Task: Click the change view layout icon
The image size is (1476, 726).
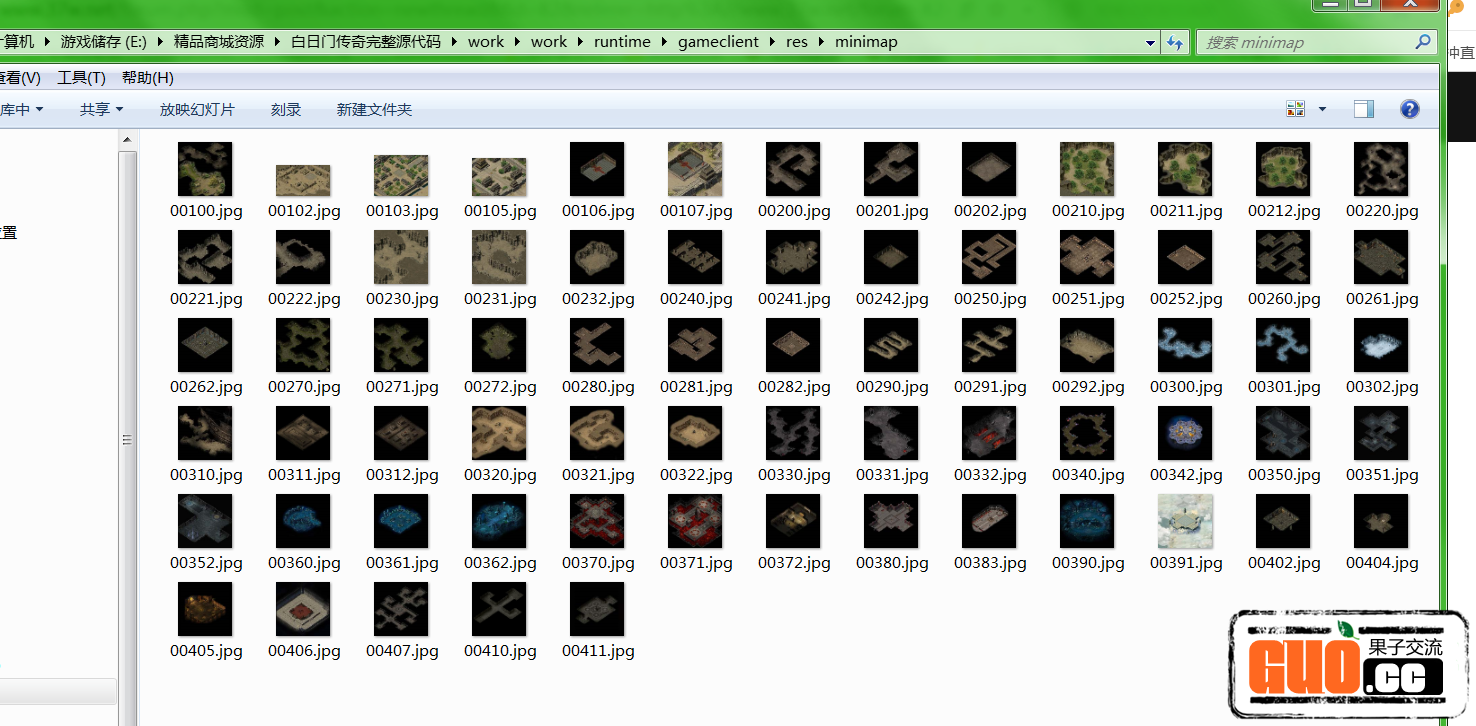Action: 1295,108
